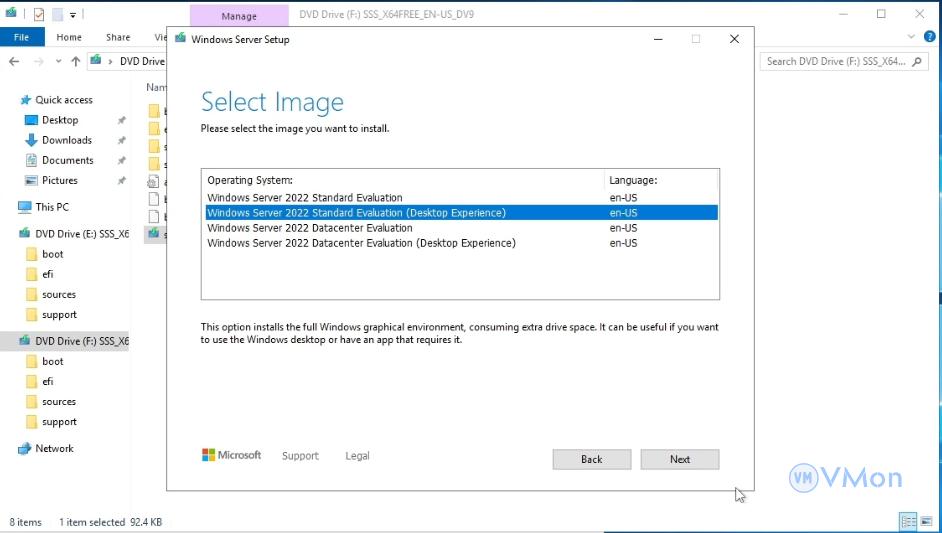Open sources folder under DVD Drive (F:)

click(x=59, y=401)
